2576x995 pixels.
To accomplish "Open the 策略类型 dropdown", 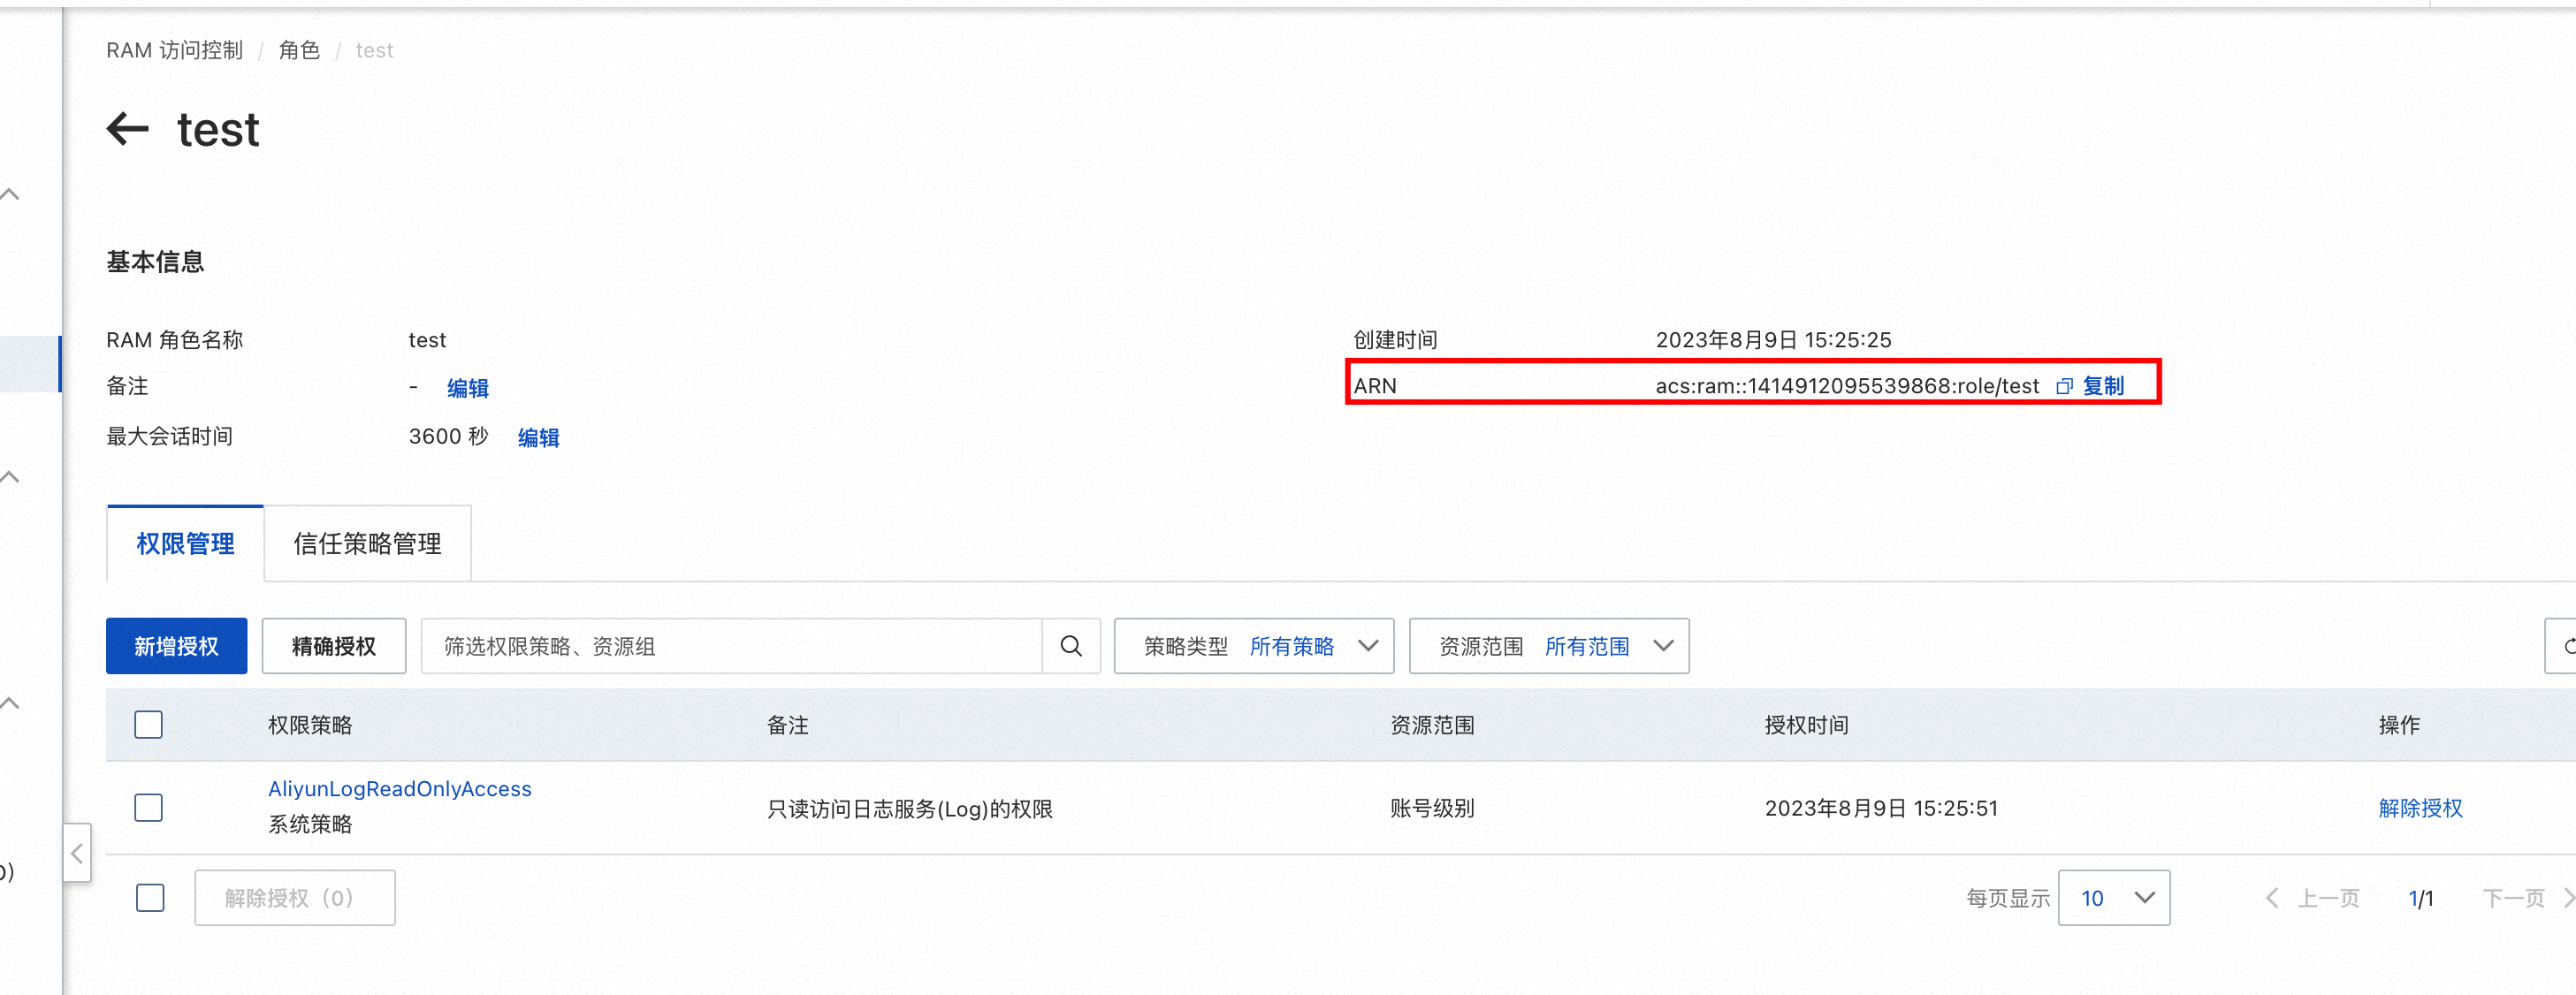I will pyautogui.click(x=1253, y=646).
